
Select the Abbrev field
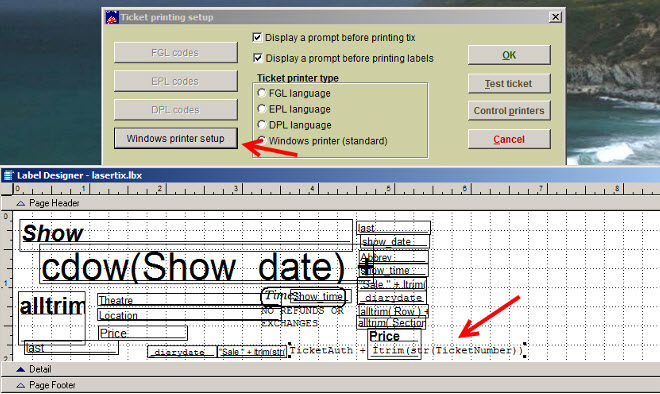(394, 256)
